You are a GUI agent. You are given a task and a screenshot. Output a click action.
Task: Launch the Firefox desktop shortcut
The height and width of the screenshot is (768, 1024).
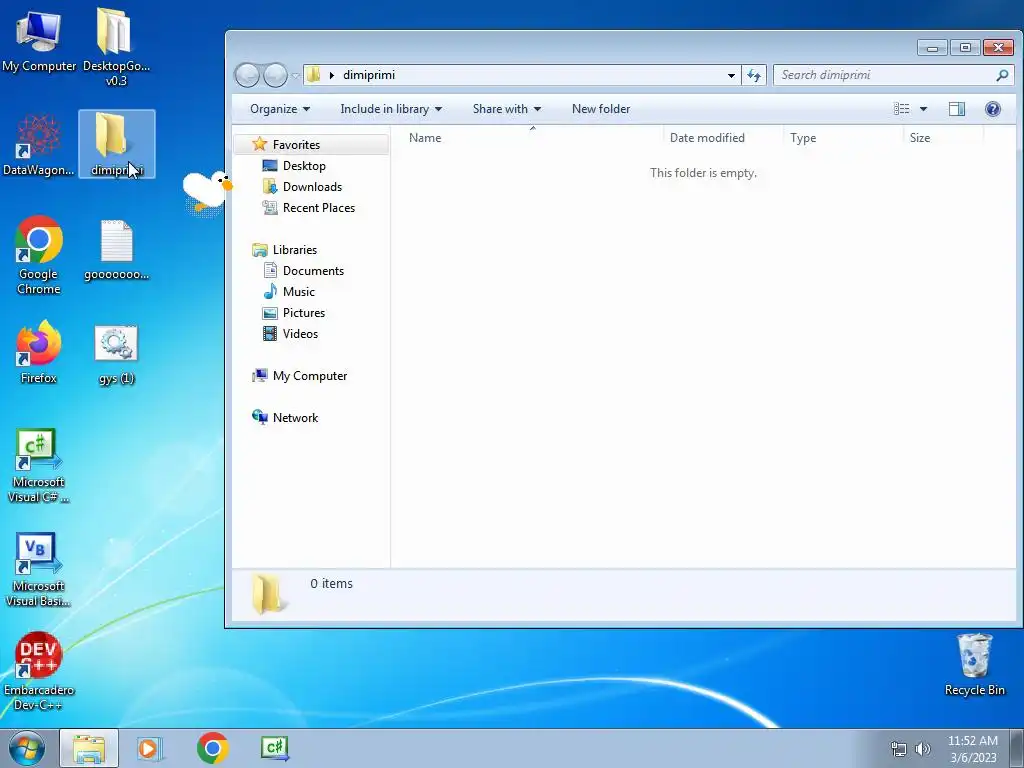pyautogui.click(x=39, y=352)
